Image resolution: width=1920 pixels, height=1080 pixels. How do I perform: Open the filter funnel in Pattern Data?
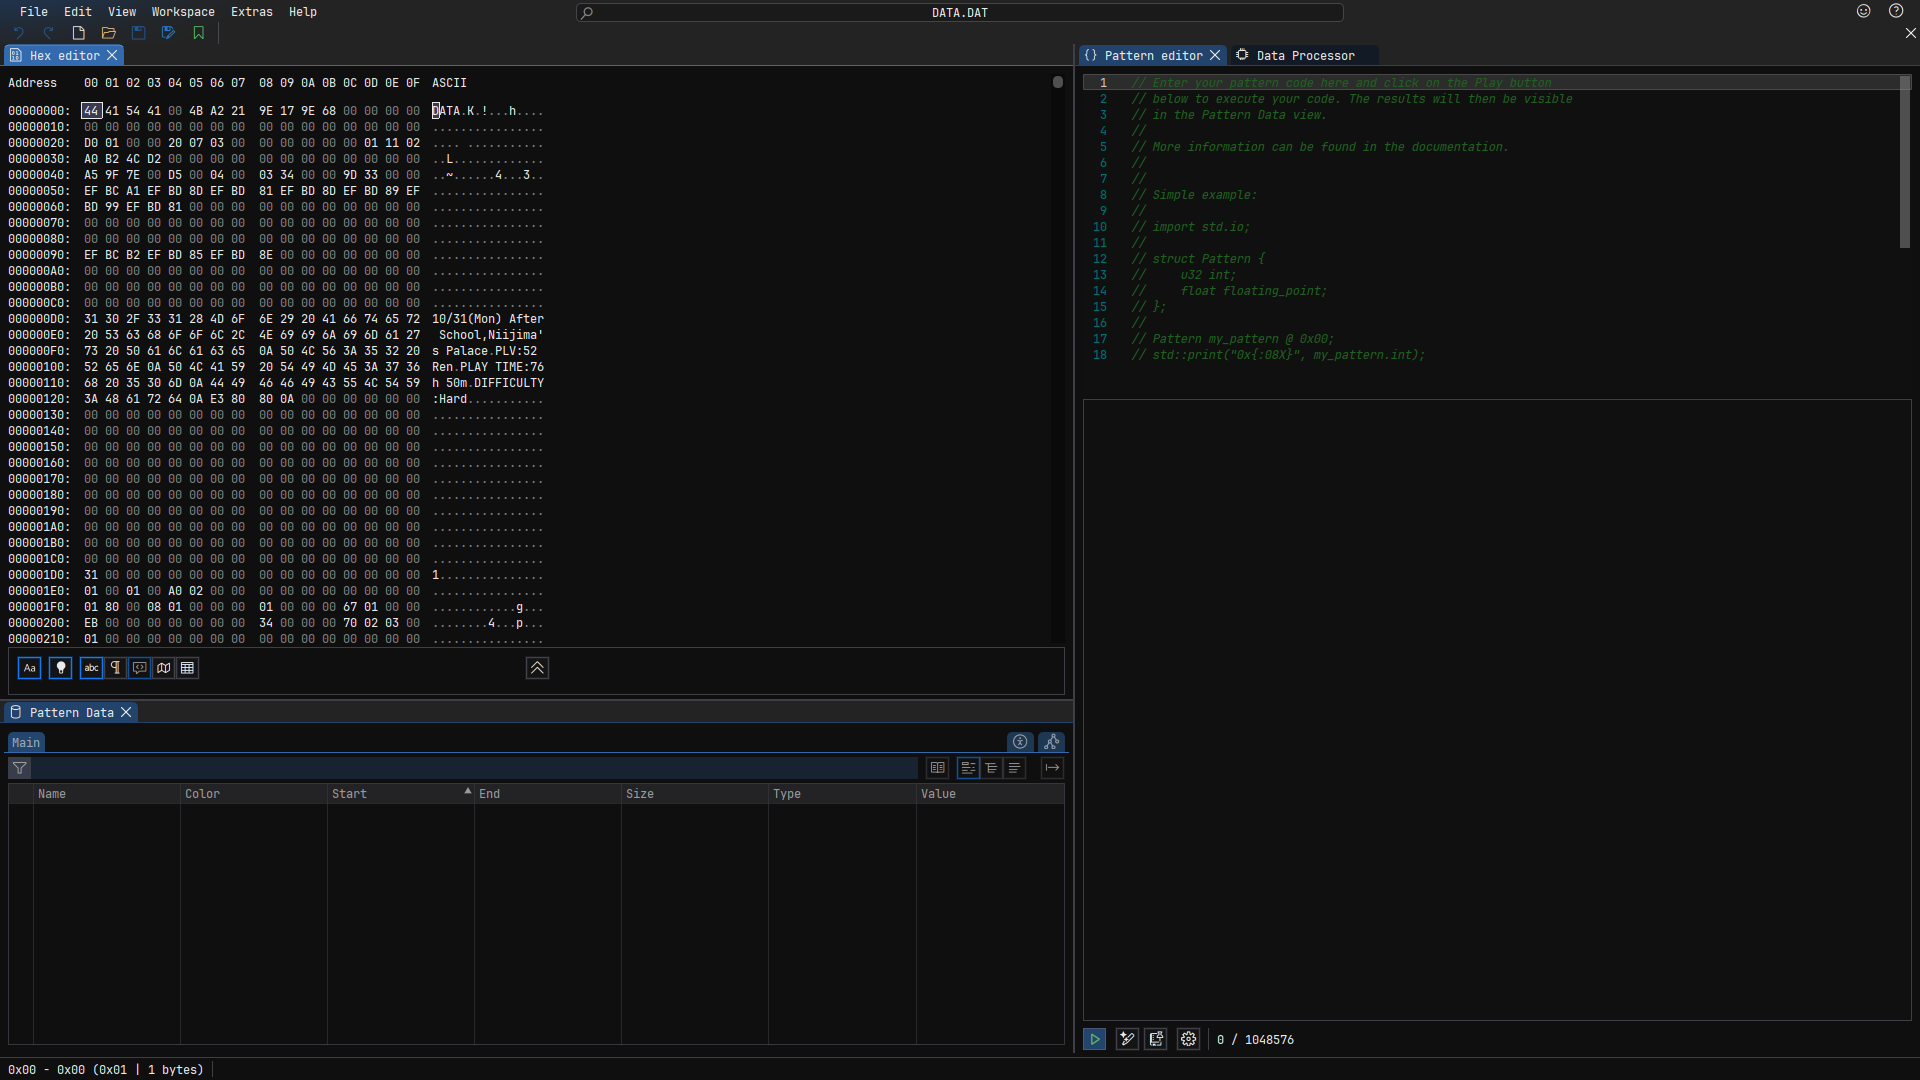tap(19, 768)
